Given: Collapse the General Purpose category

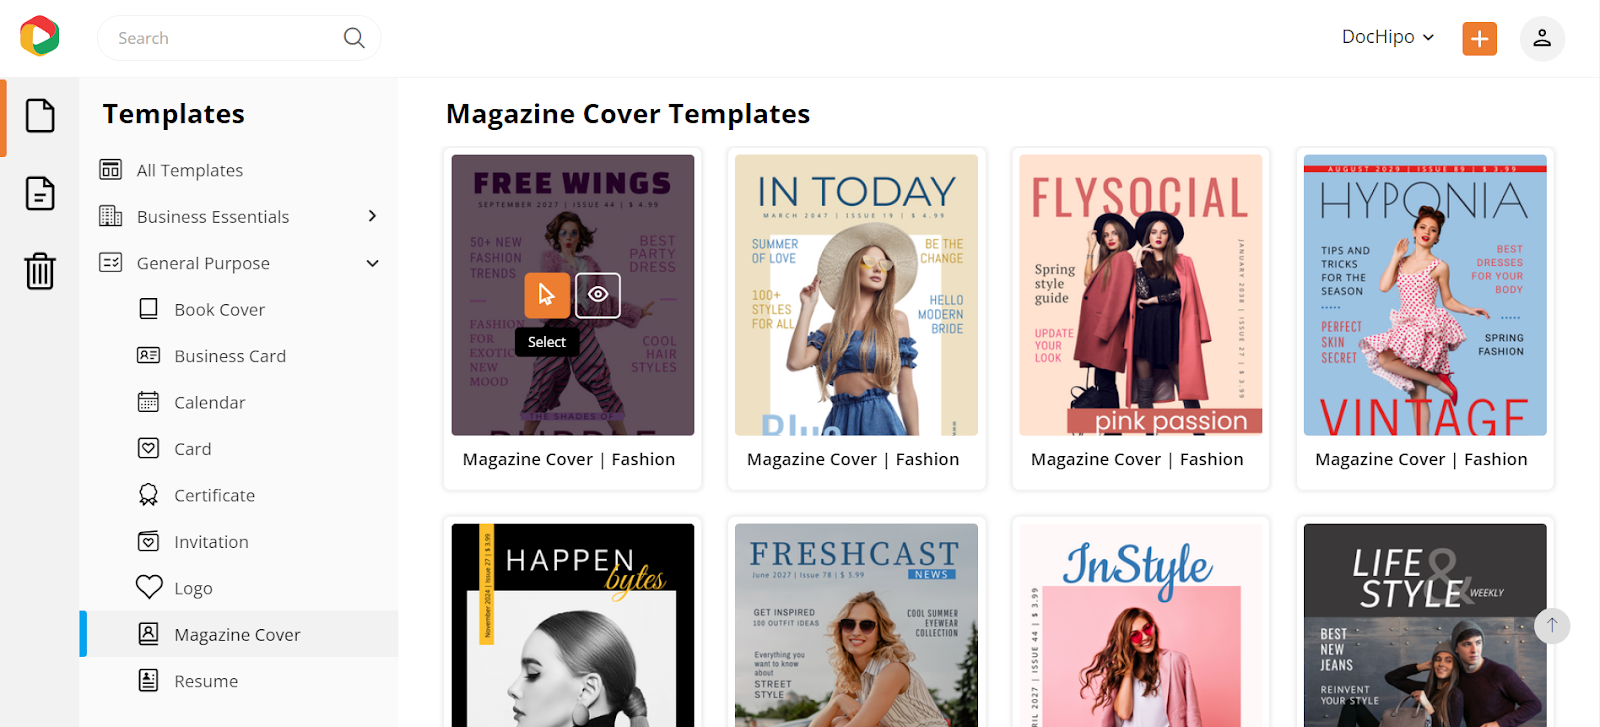Looking at the screenshot, I should (x=372, y=263).
